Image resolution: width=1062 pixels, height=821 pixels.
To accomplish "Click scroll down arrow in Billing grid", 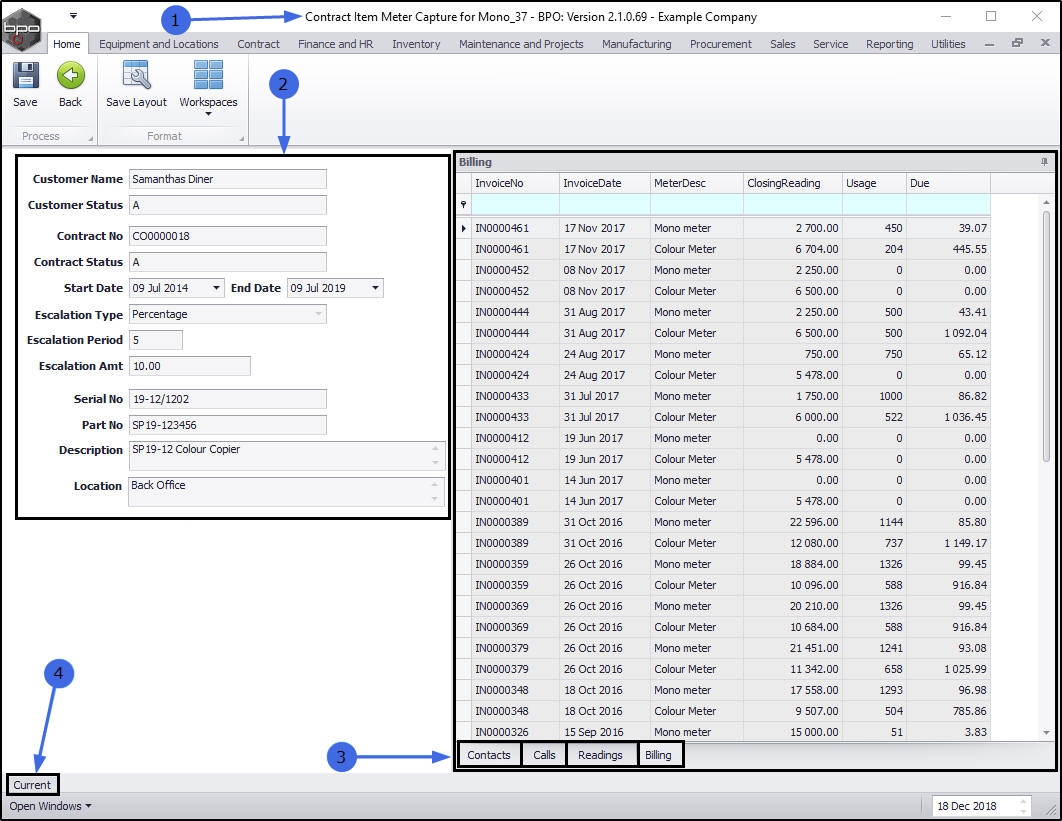I will [x=1046, y=732].
